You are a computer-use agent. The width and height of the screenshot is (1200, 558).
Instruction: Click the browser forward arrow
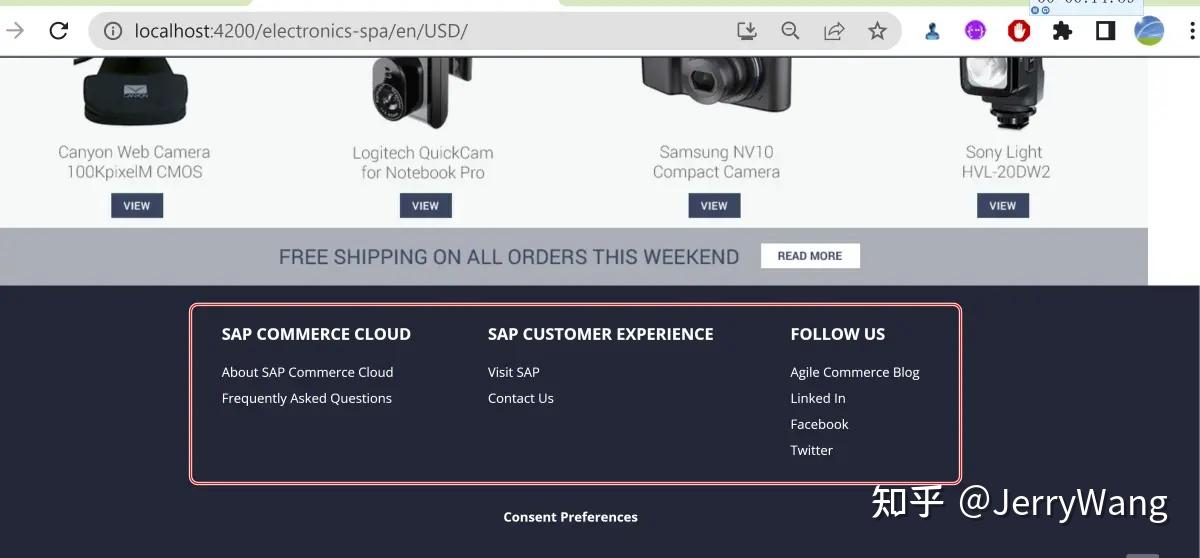(x=15, y=31)
